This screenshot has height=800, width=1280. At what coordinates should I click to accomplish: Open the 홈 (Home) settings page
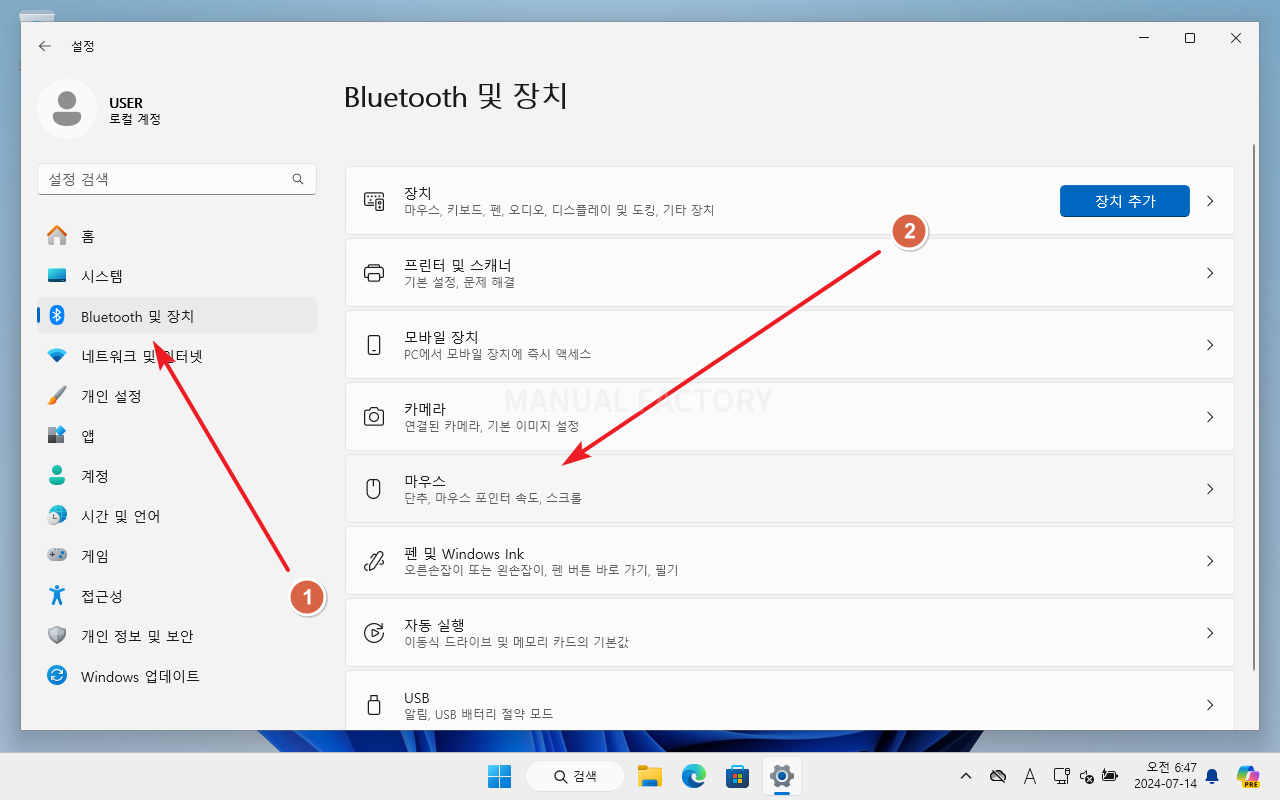(x=177, y=236)
